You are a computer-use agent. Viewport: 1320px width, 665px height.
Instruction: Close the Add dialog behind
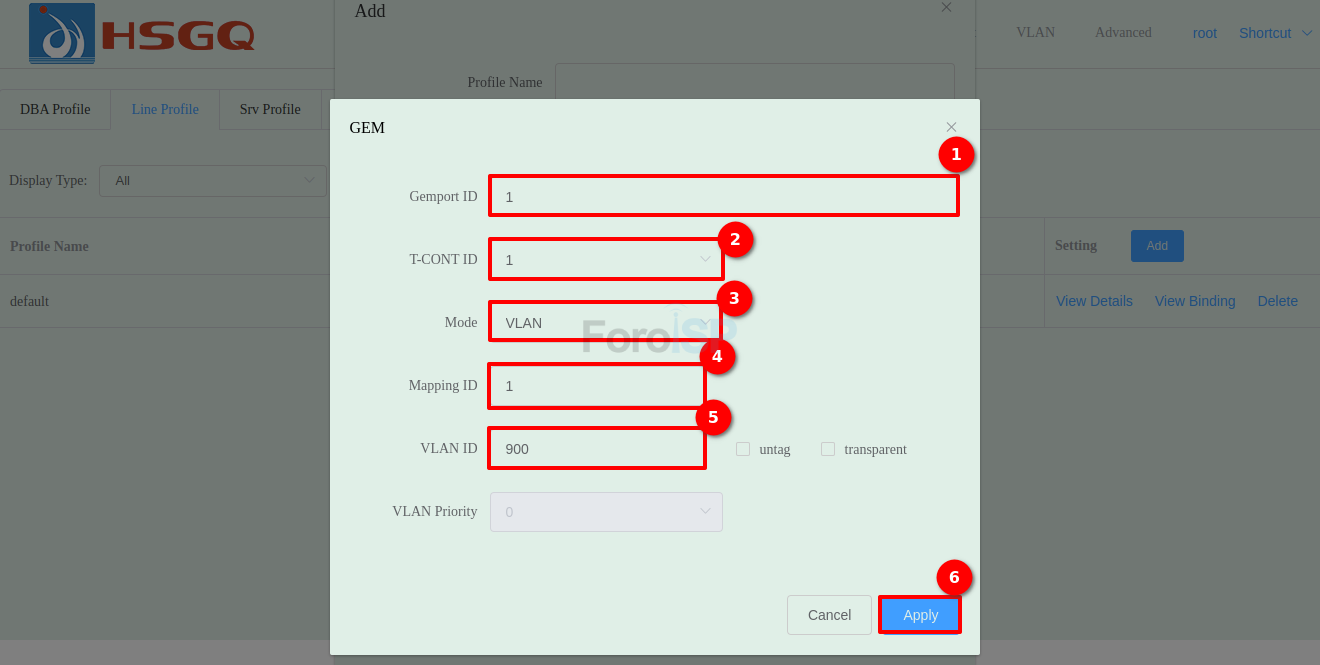click(x=946, y=8)
